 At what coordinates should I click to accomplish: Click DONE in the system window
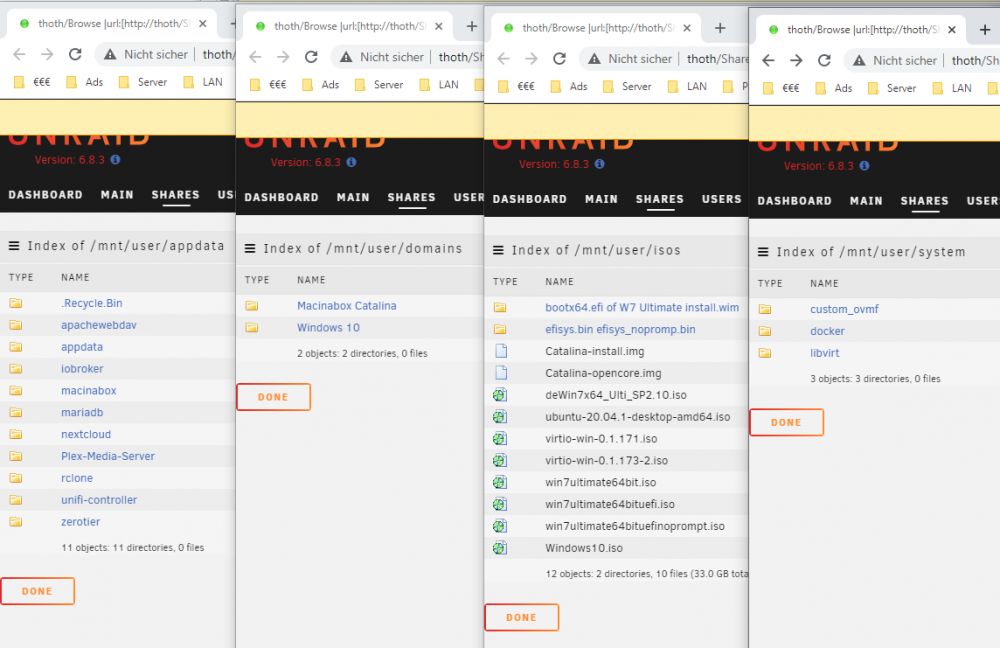[786, 422]
